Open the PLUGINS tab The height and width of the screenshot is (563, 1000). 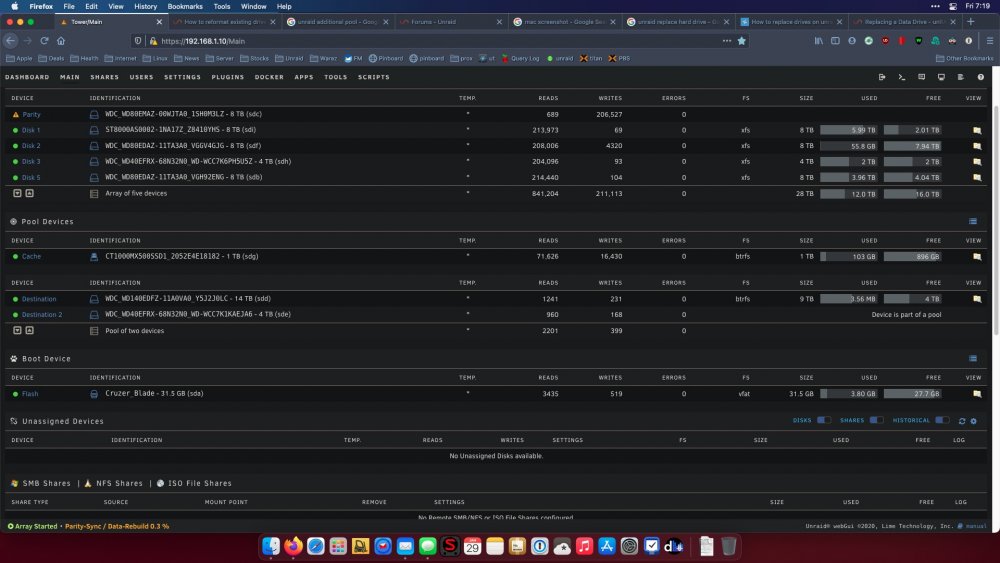(x=228, y=77)
